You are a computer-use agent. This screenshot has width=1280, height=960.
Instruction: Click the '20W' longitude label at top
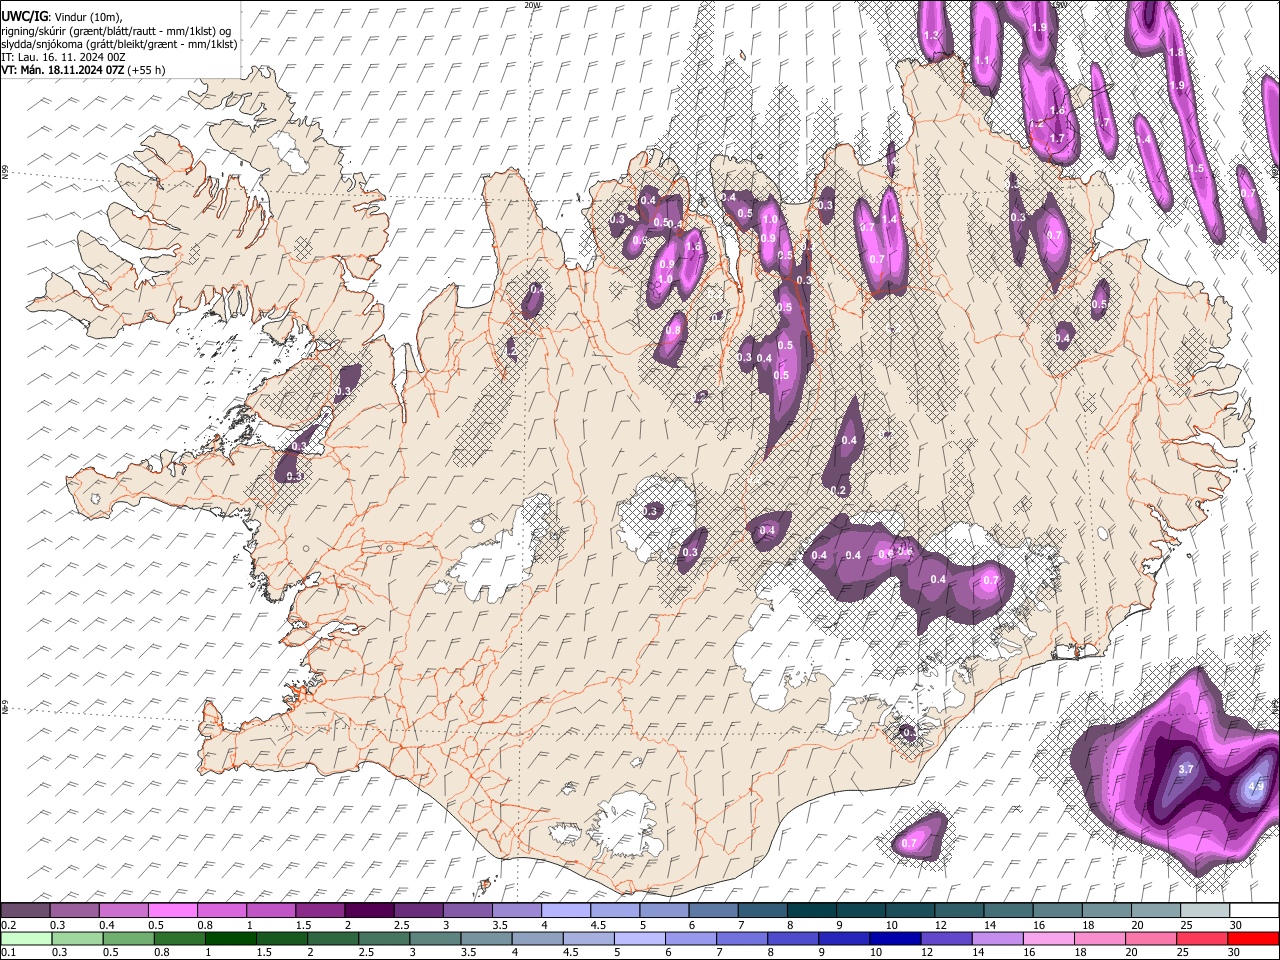click(533, 5)
